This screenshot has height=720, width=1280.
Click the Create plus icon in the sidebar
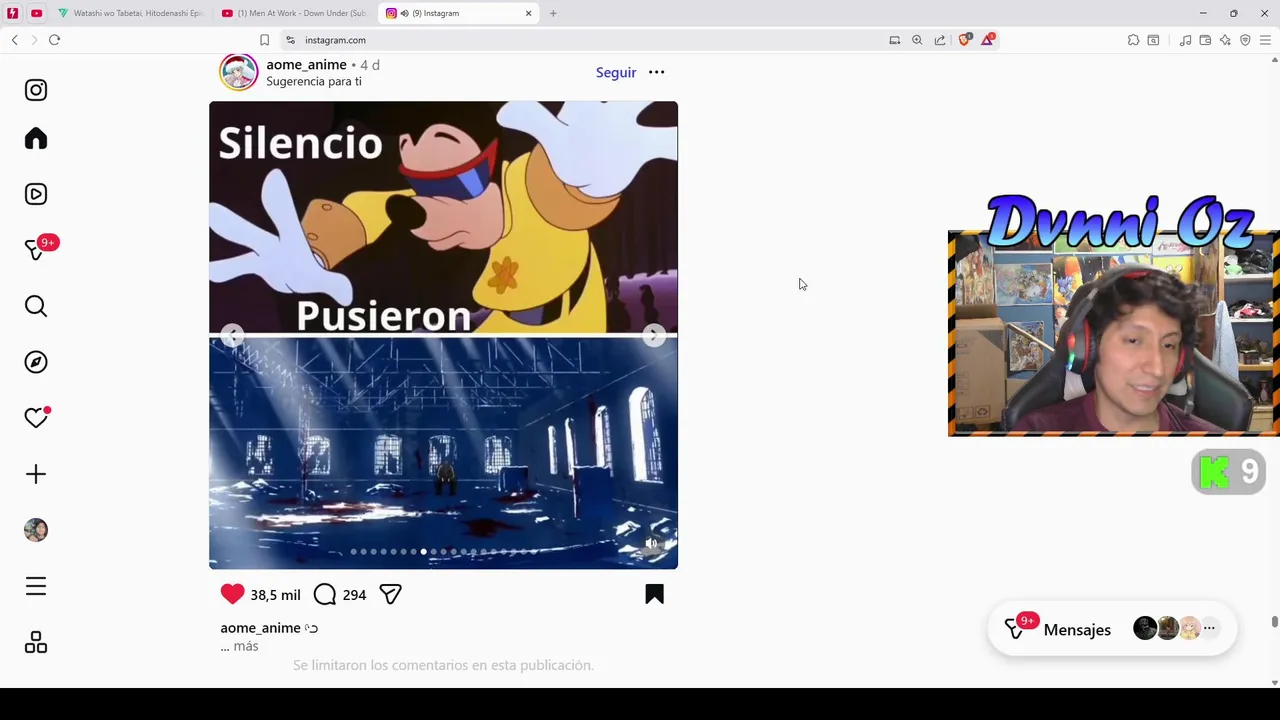click(36, 474)
